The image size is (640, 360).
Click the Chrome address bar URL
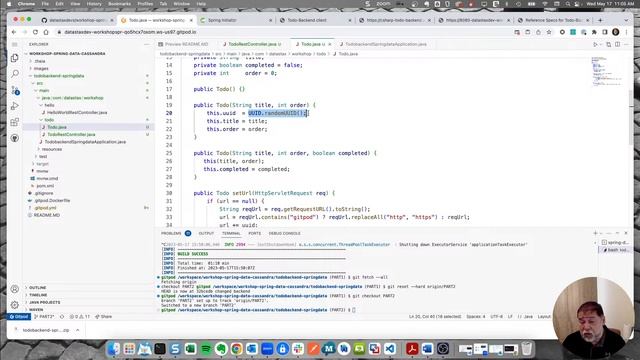[130, 32]
